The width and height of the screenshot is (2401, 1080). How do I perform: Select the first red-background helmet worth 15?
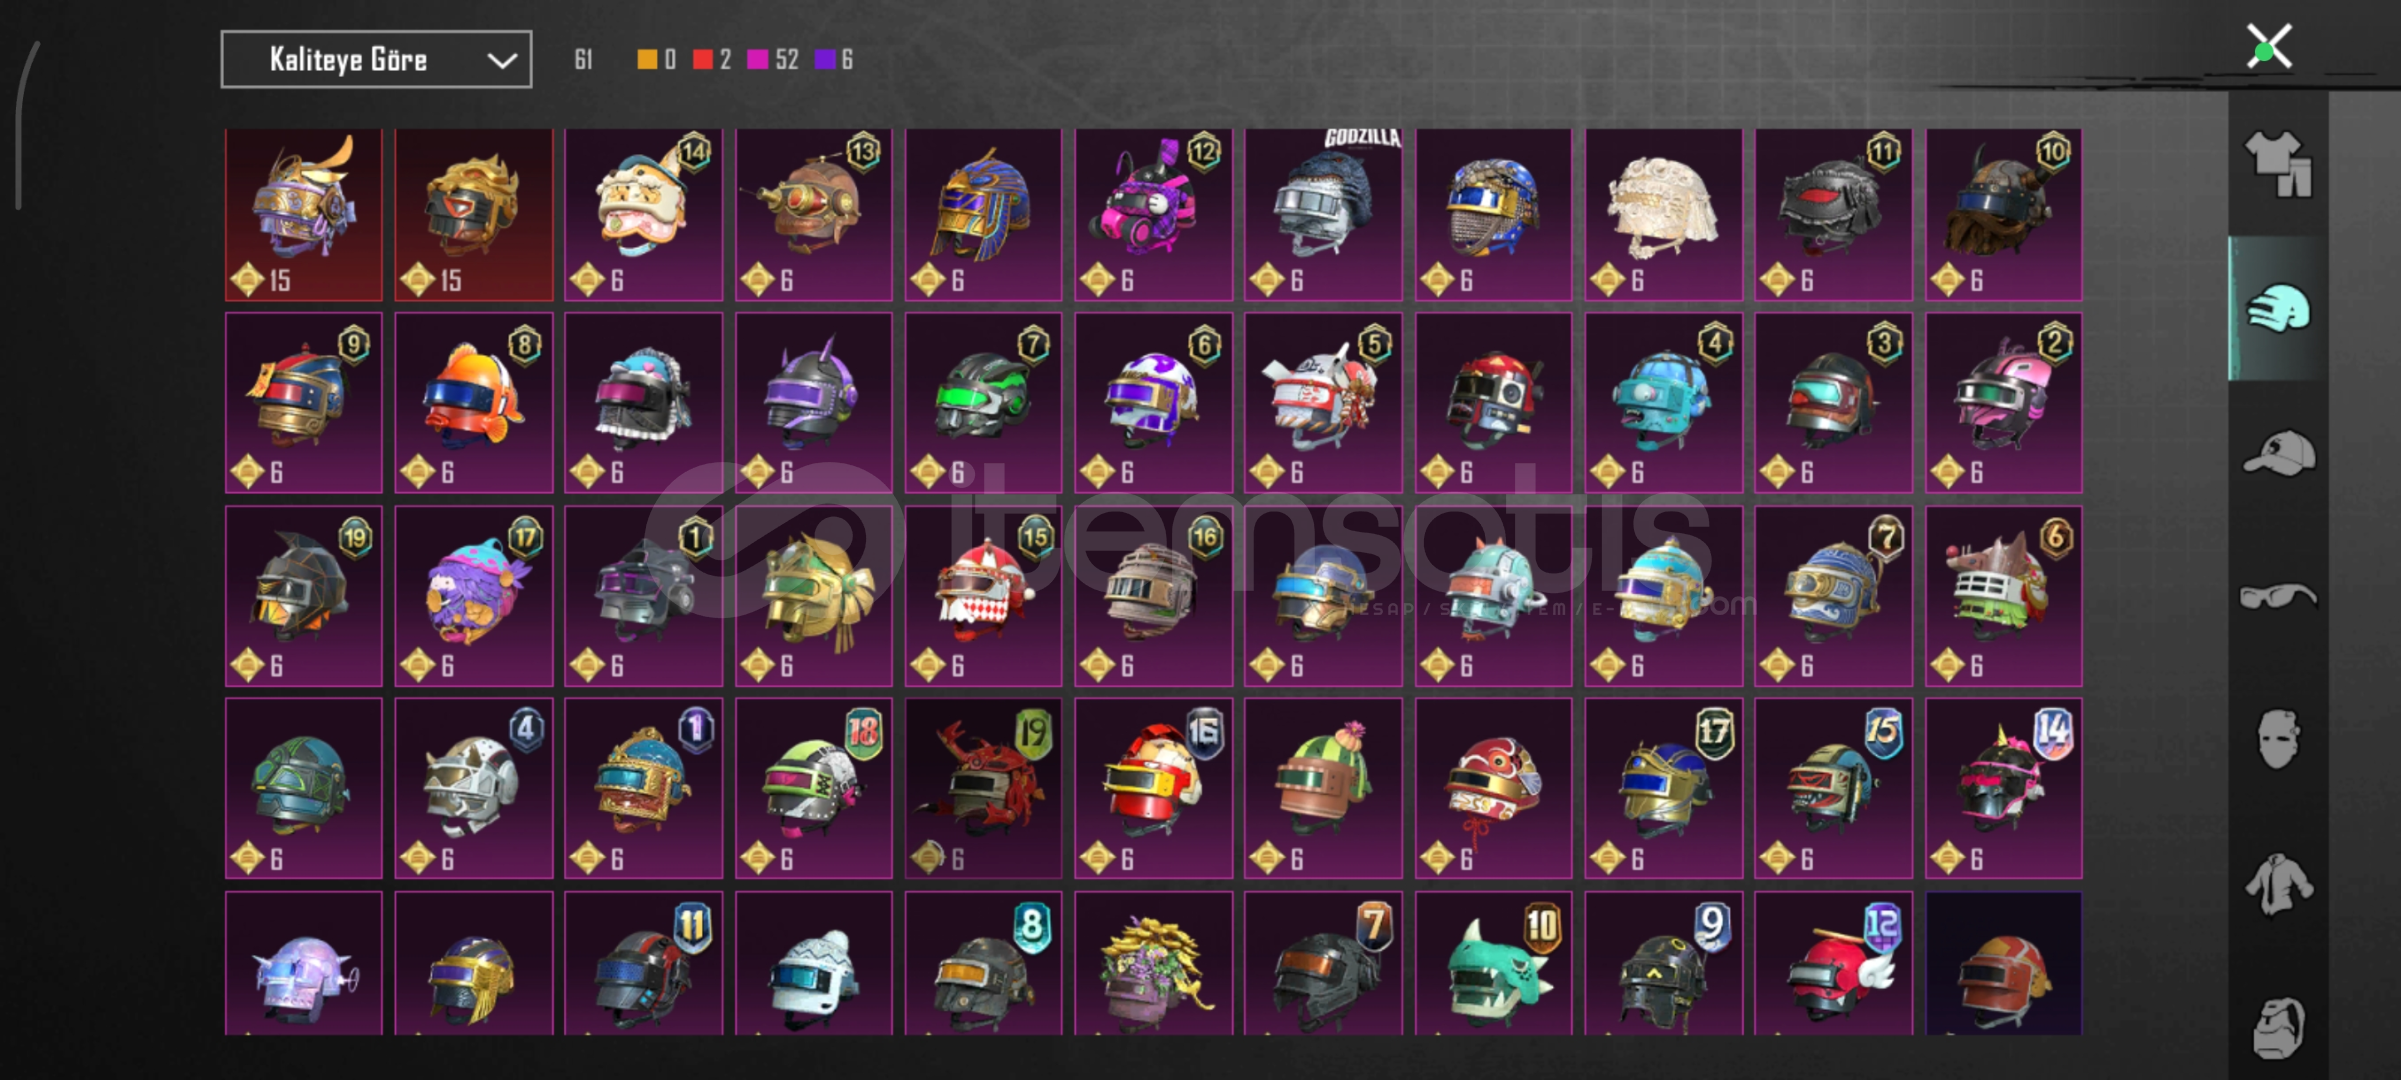click(x=304, y=214)
